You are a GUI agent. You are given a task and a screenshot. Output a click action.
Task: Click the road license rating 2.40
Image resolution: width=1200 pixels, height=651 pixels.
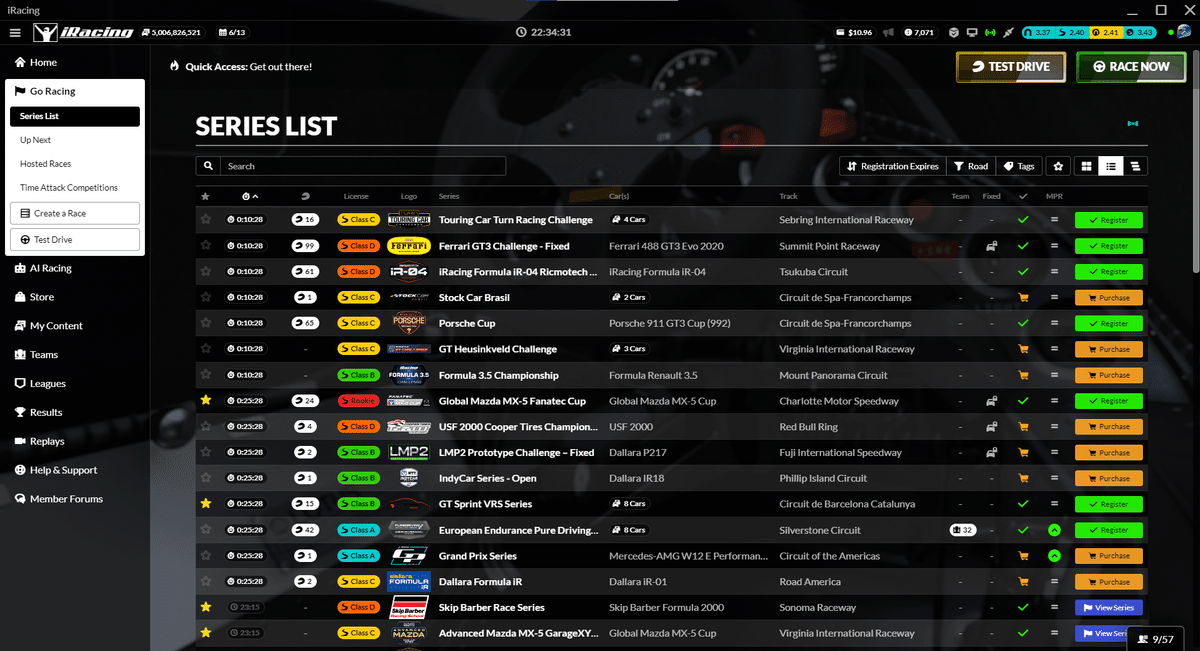(1070, 32)
